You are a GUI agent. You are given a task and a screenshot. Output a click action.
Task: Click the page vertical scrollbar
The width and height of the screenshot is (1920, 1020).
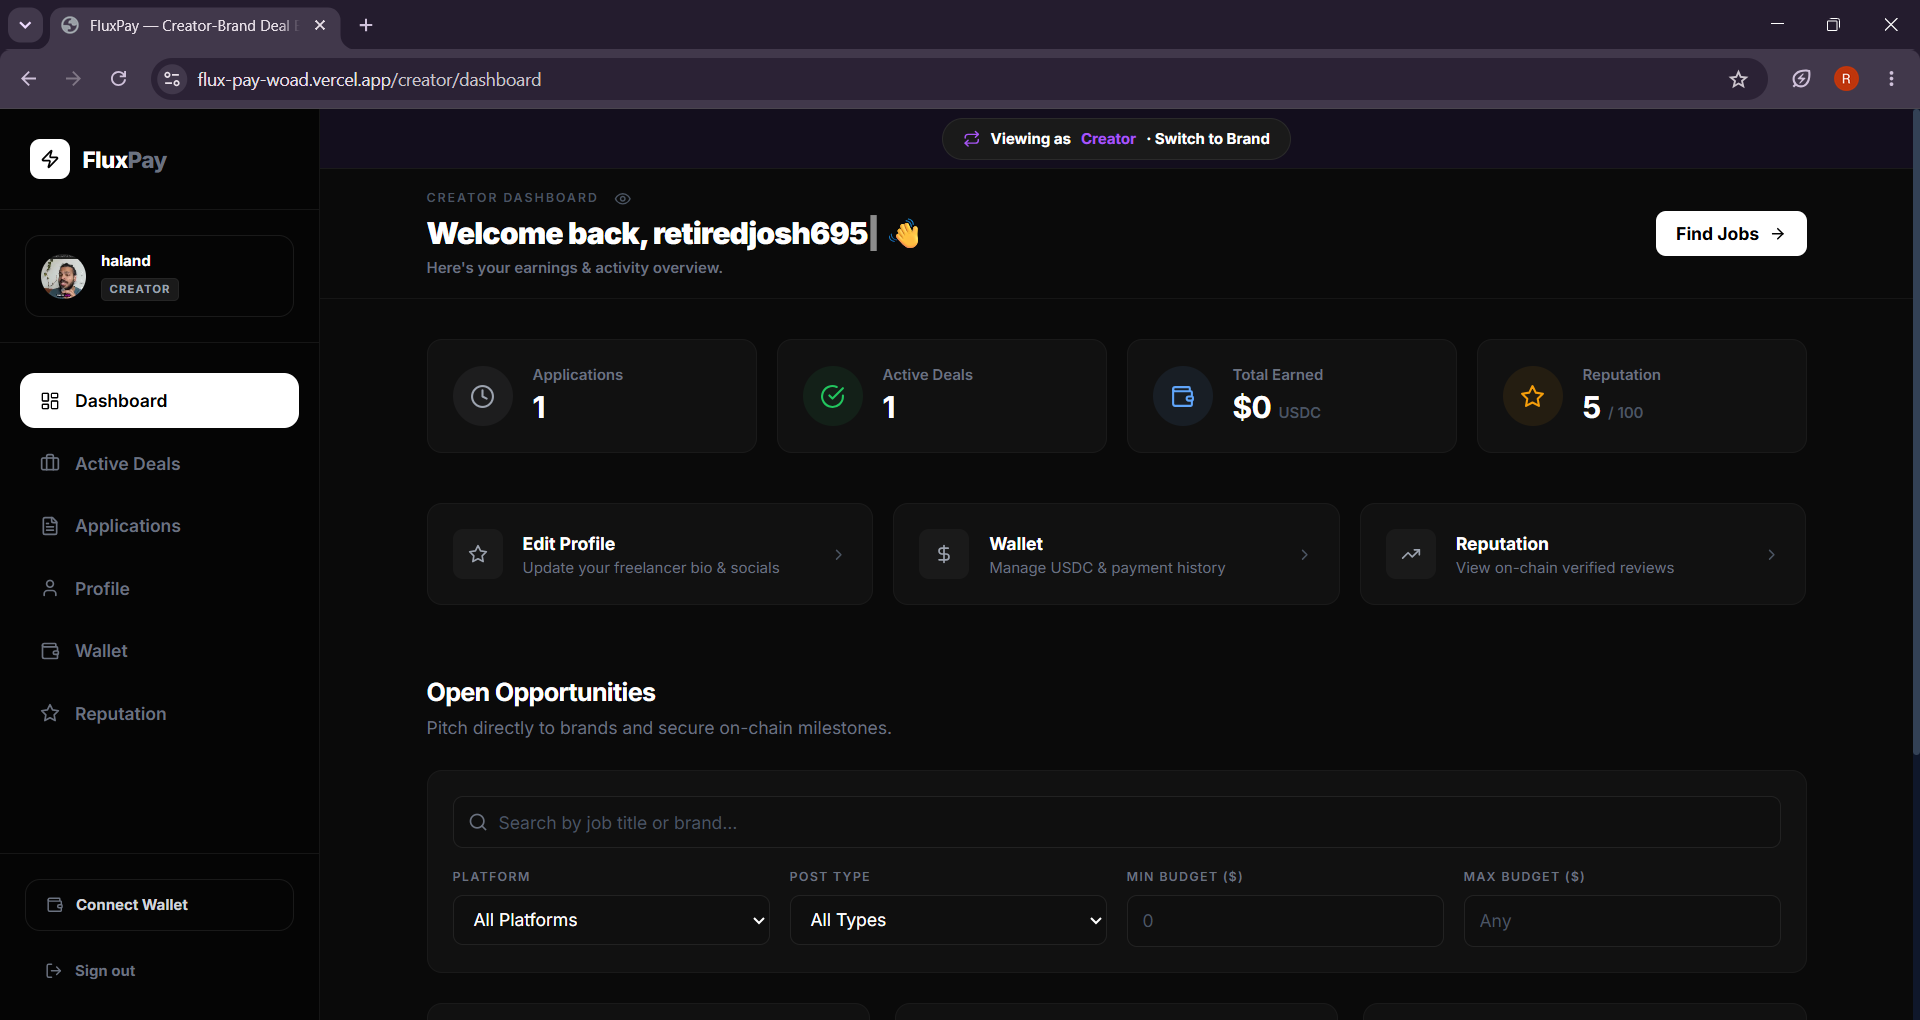(1915, 430)
